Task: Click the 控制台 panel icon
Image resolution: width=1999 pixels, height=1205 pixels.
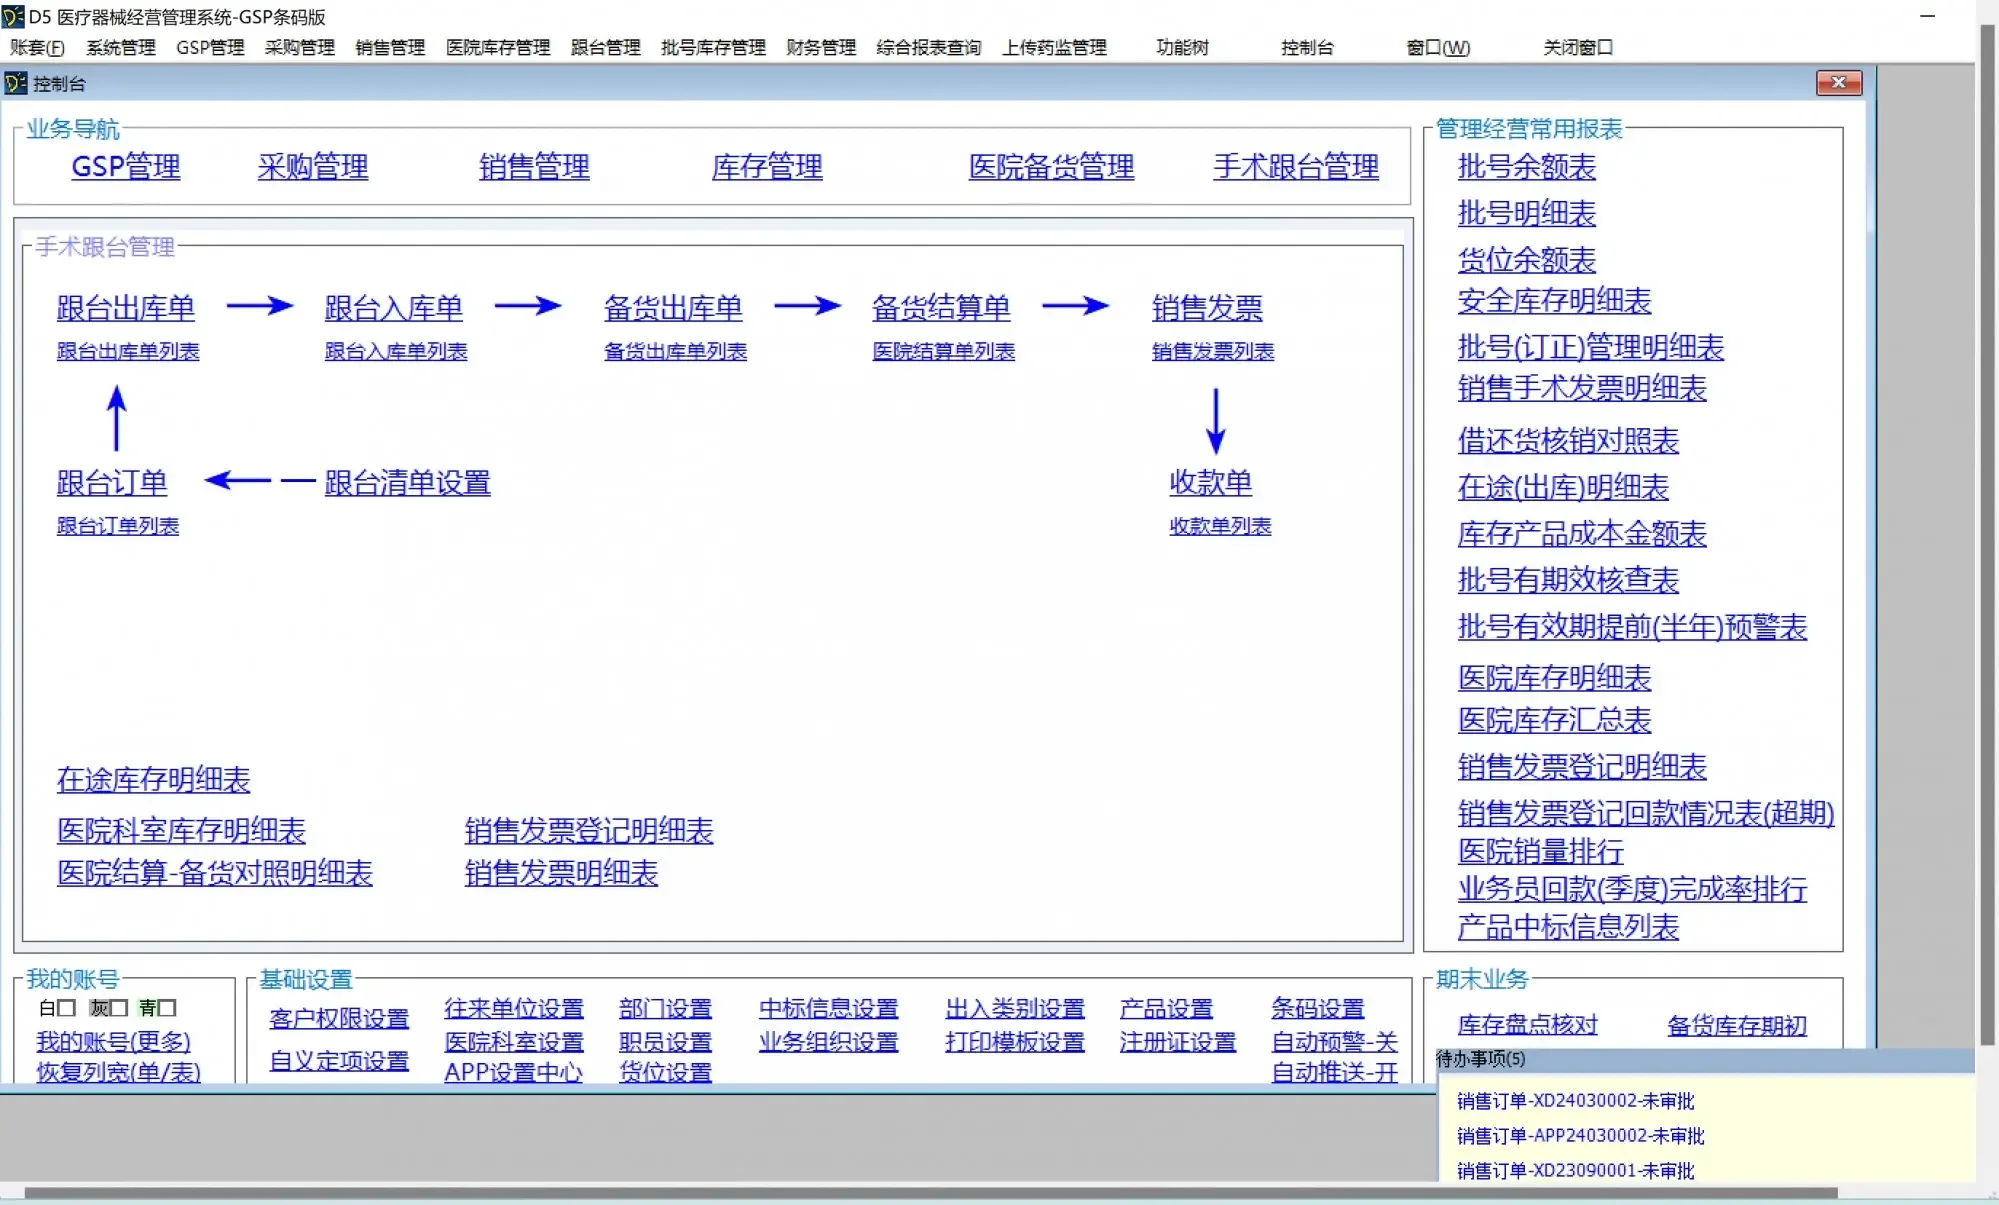Action: (x=15, y=83)
